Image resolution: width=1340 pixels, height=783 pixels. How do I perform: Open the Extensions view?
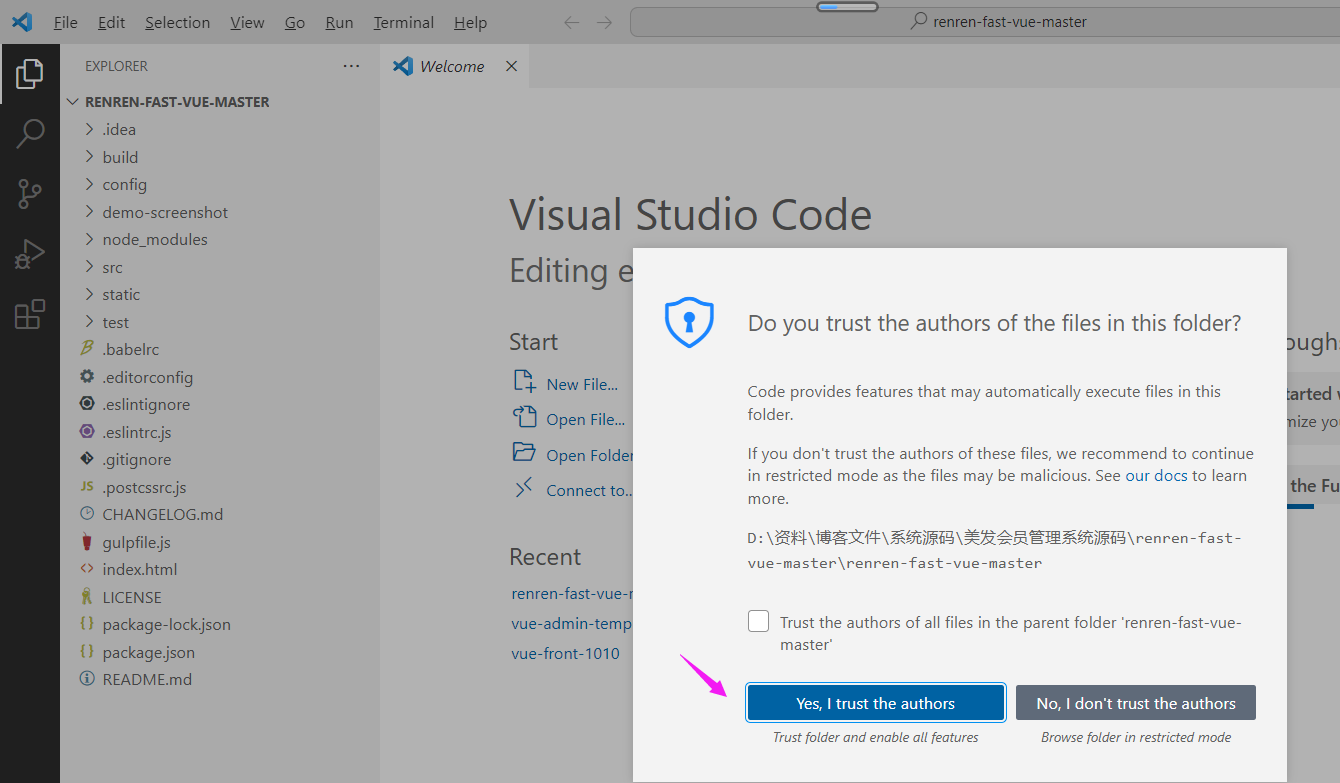(30, 314)
